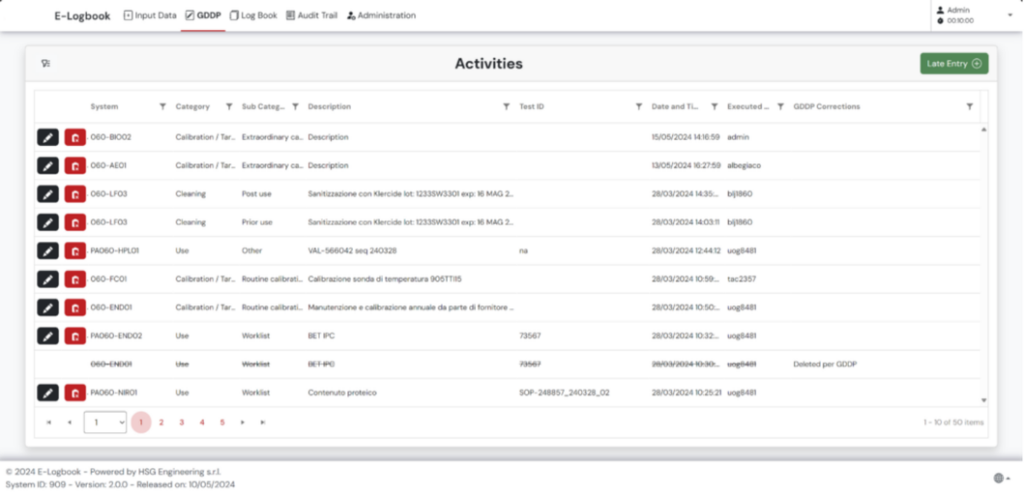Image resolution: width=1024 pixels, height=495 pixels.
Task: Click the Late Entry button
Action: pyautogui.click(x=953, y=64)
